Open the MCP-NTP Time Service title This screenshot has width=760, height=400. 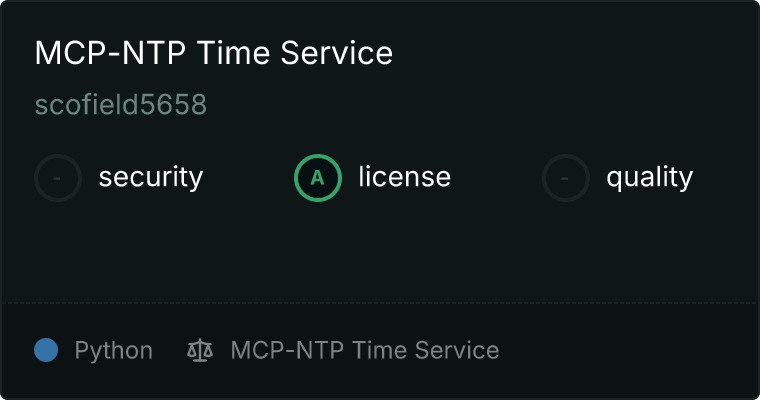pos(214,52)
